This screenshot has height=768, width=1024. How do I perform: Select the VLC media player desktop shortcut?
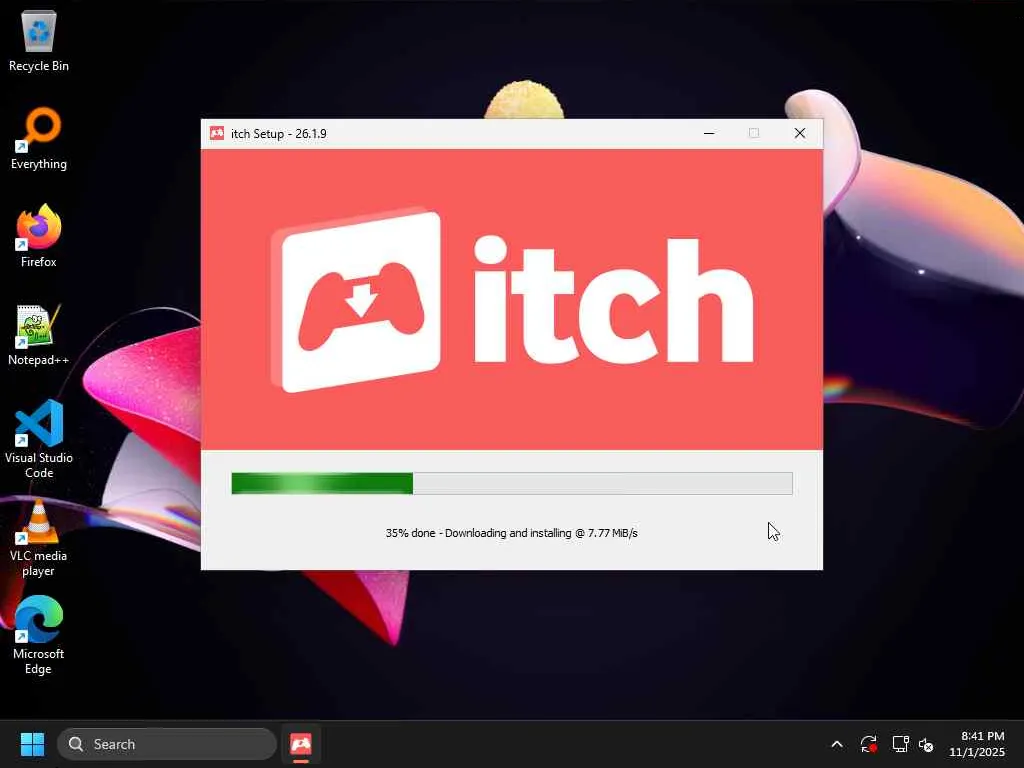coord(39,538)
